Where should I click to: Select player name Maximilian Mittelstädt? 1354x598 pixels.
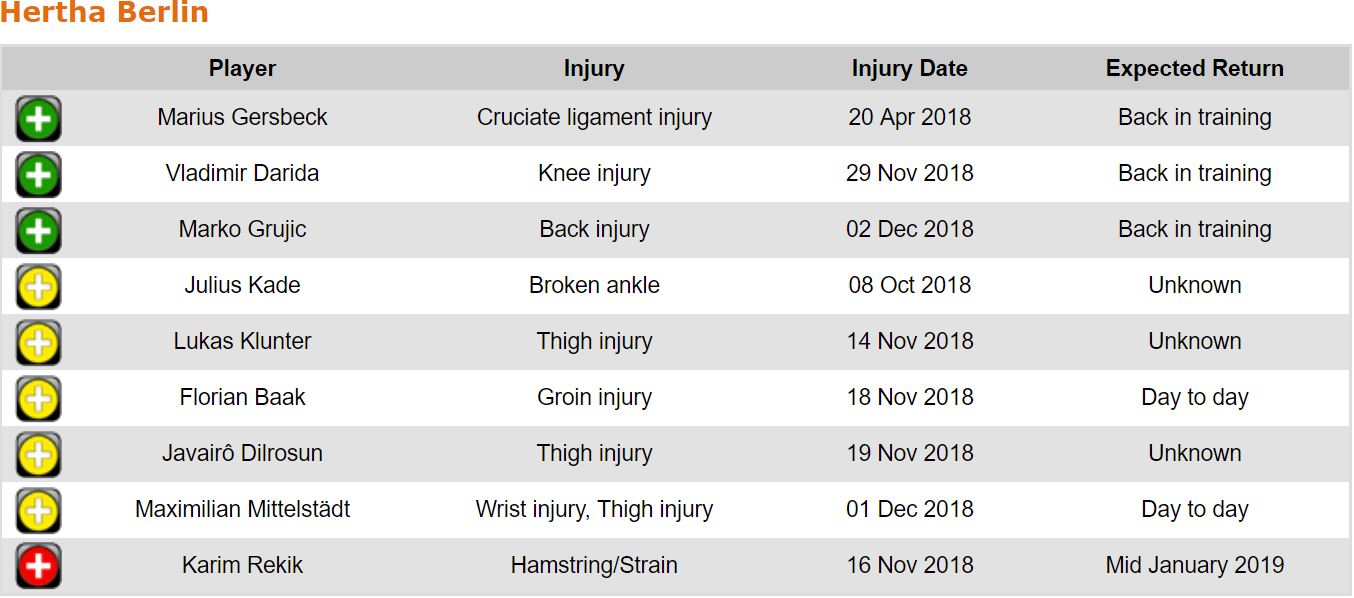pos(242,509)
